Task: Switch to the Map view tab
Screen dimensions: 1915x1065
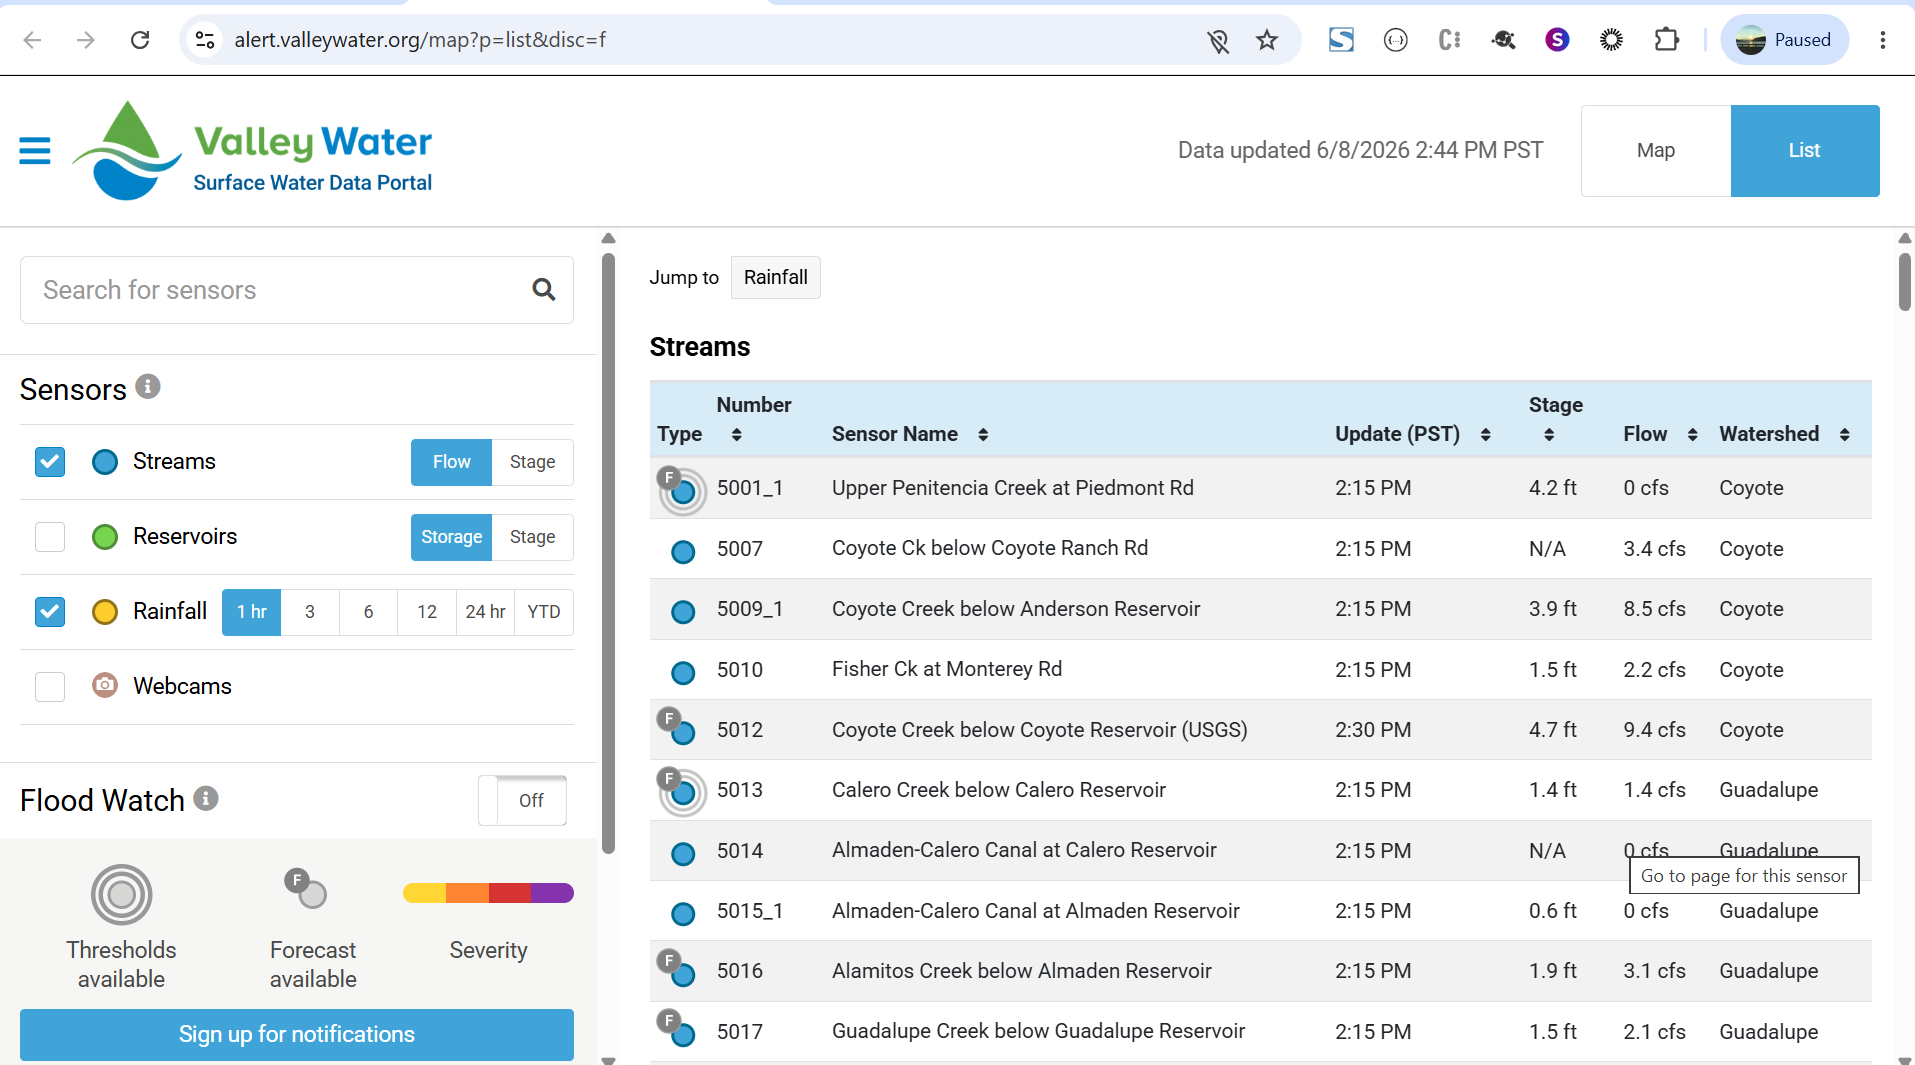Action: [x=1656, y=151]
